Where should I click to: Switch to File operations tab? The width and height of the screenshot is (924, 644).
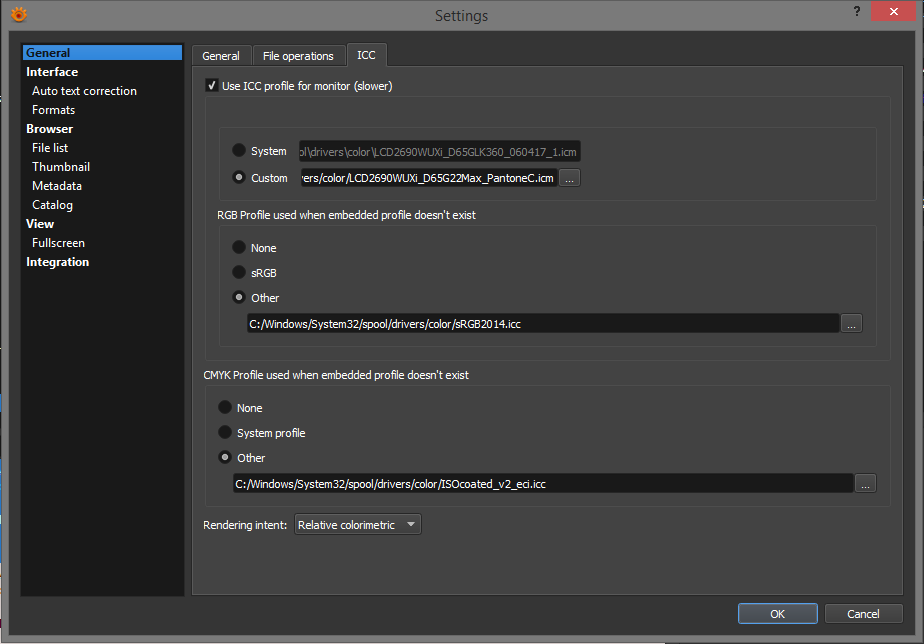pyautogui.click(x=298, y=56)
